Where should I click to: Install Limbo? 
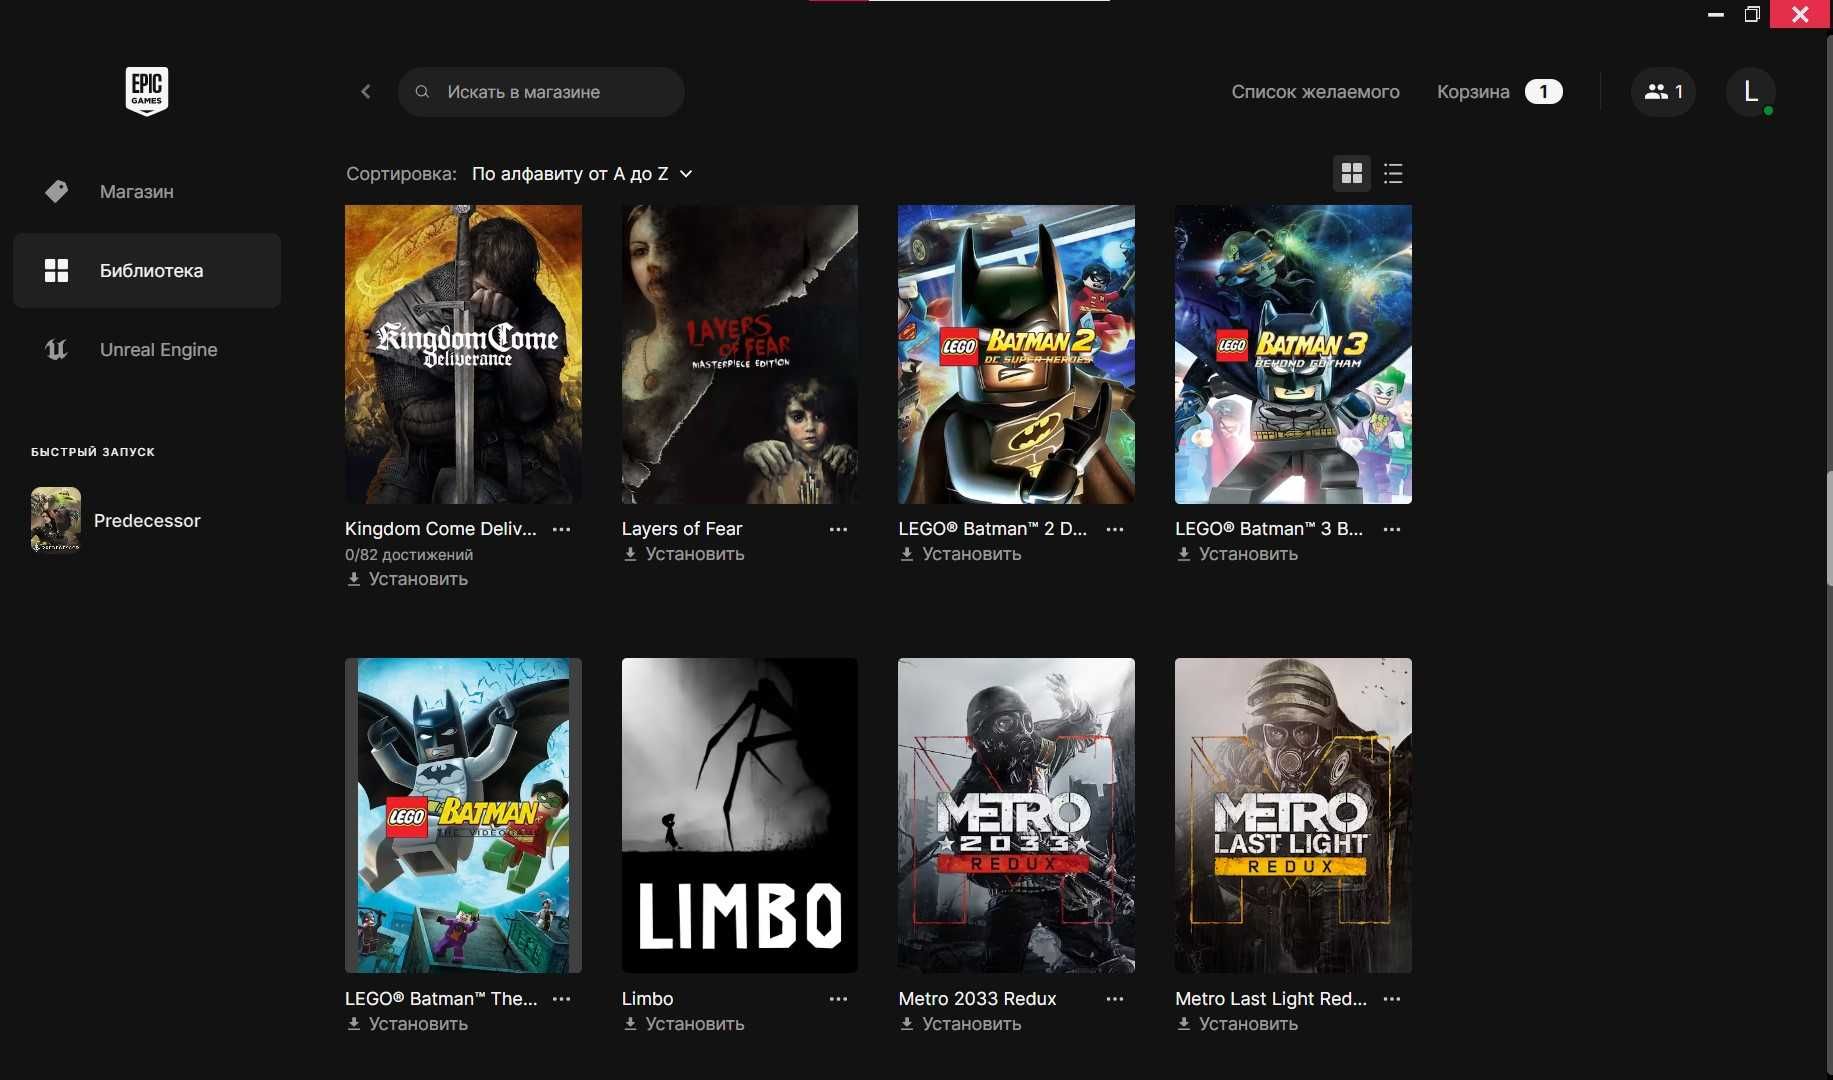(684, 1024)
